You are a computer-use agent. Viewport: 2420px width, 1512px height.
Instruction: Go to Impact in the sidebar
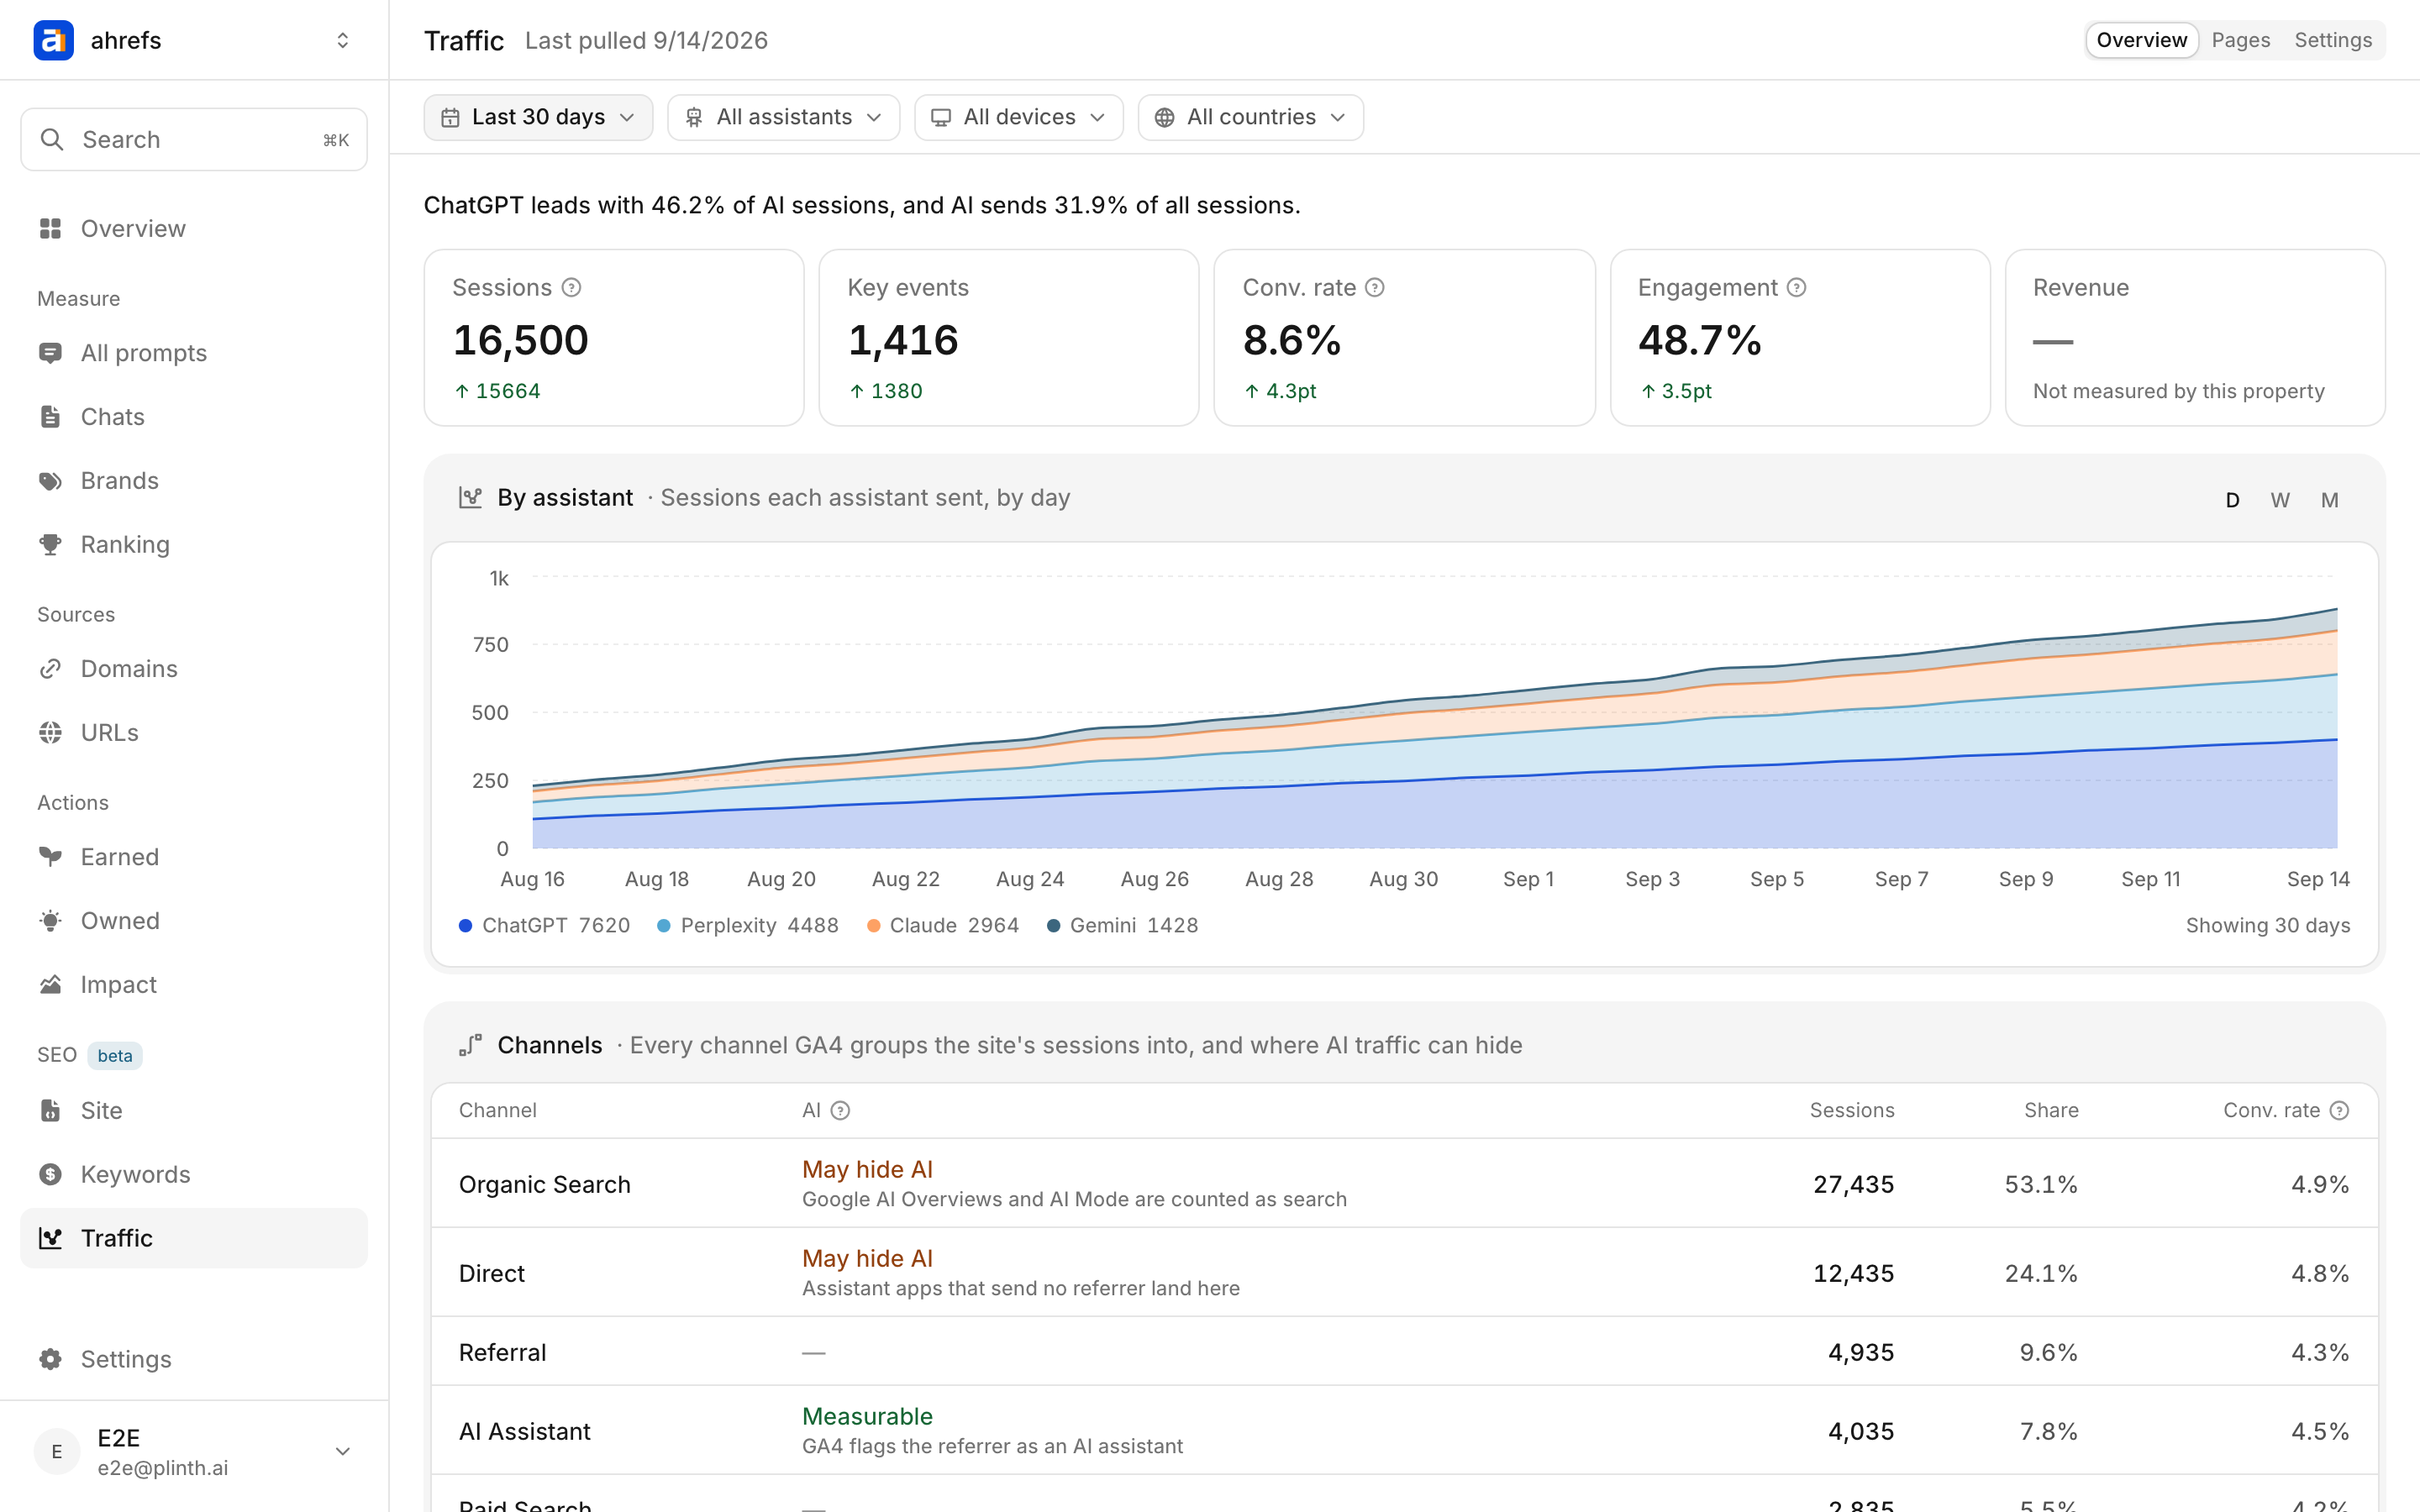194,985
